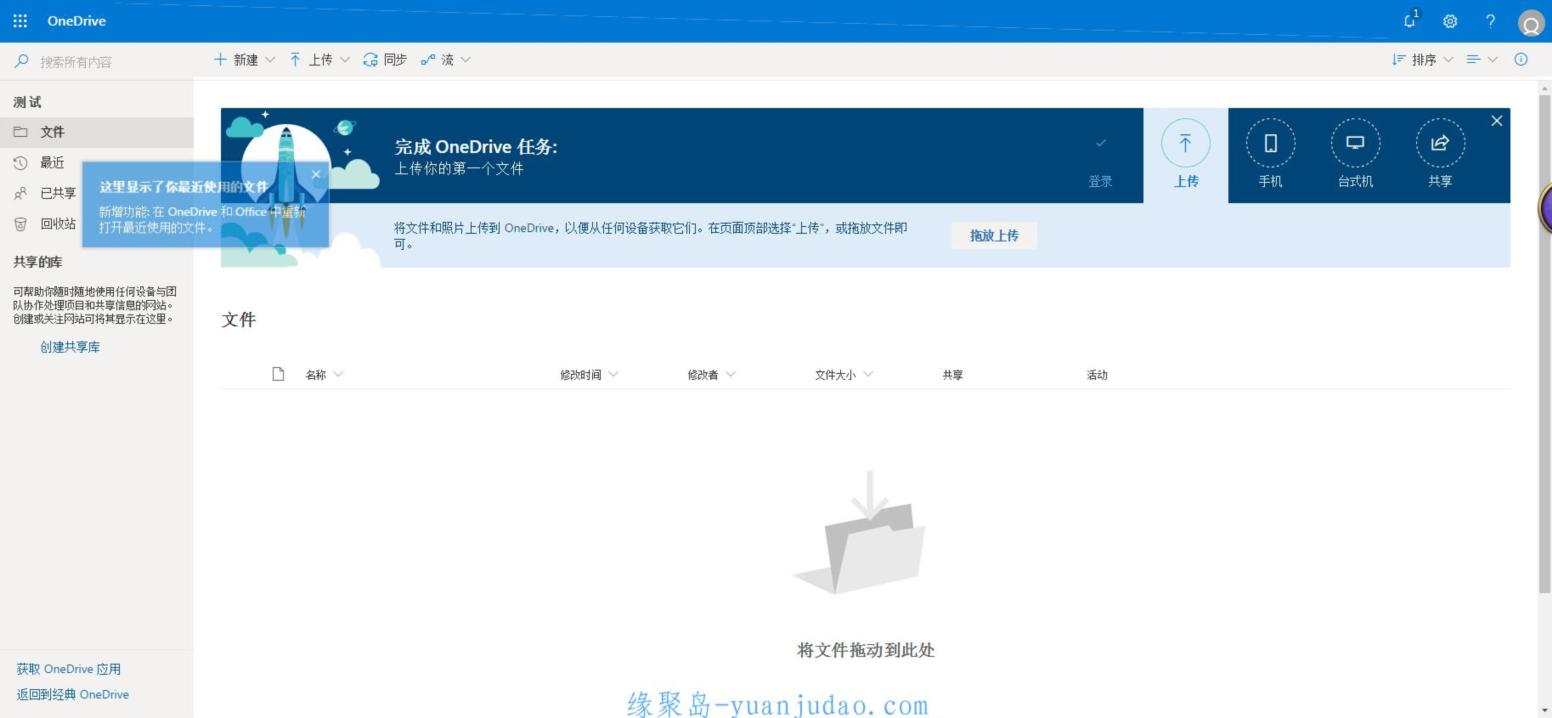Open 回收站 in the left navigation

(58, 224)
